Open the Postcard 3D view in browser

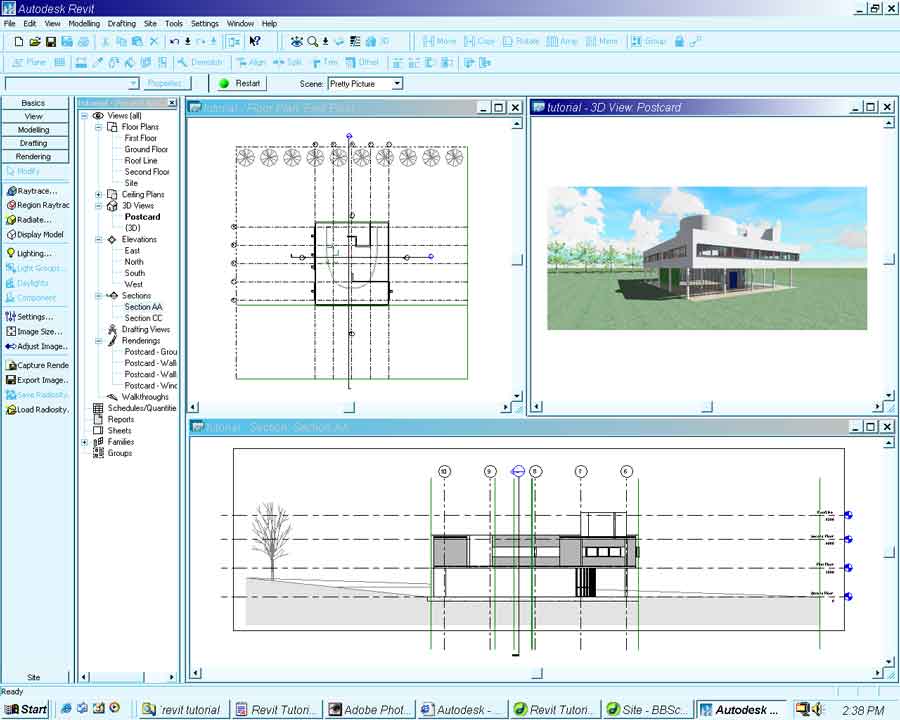[142, 217]
